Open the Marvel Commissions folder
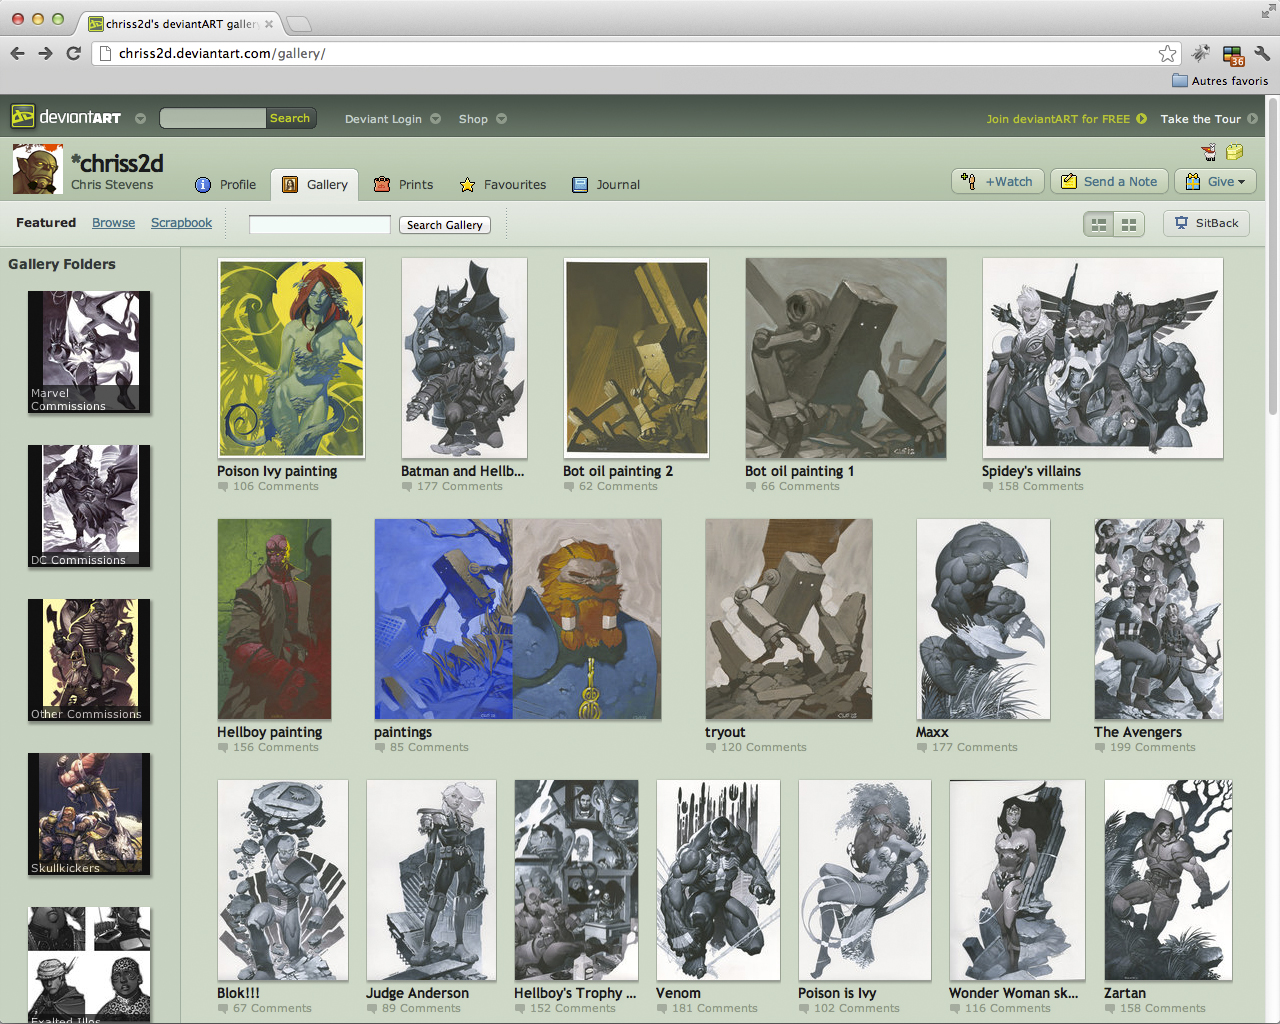Viewport: 1280px width, 1024px height. (x=89, y=352)
